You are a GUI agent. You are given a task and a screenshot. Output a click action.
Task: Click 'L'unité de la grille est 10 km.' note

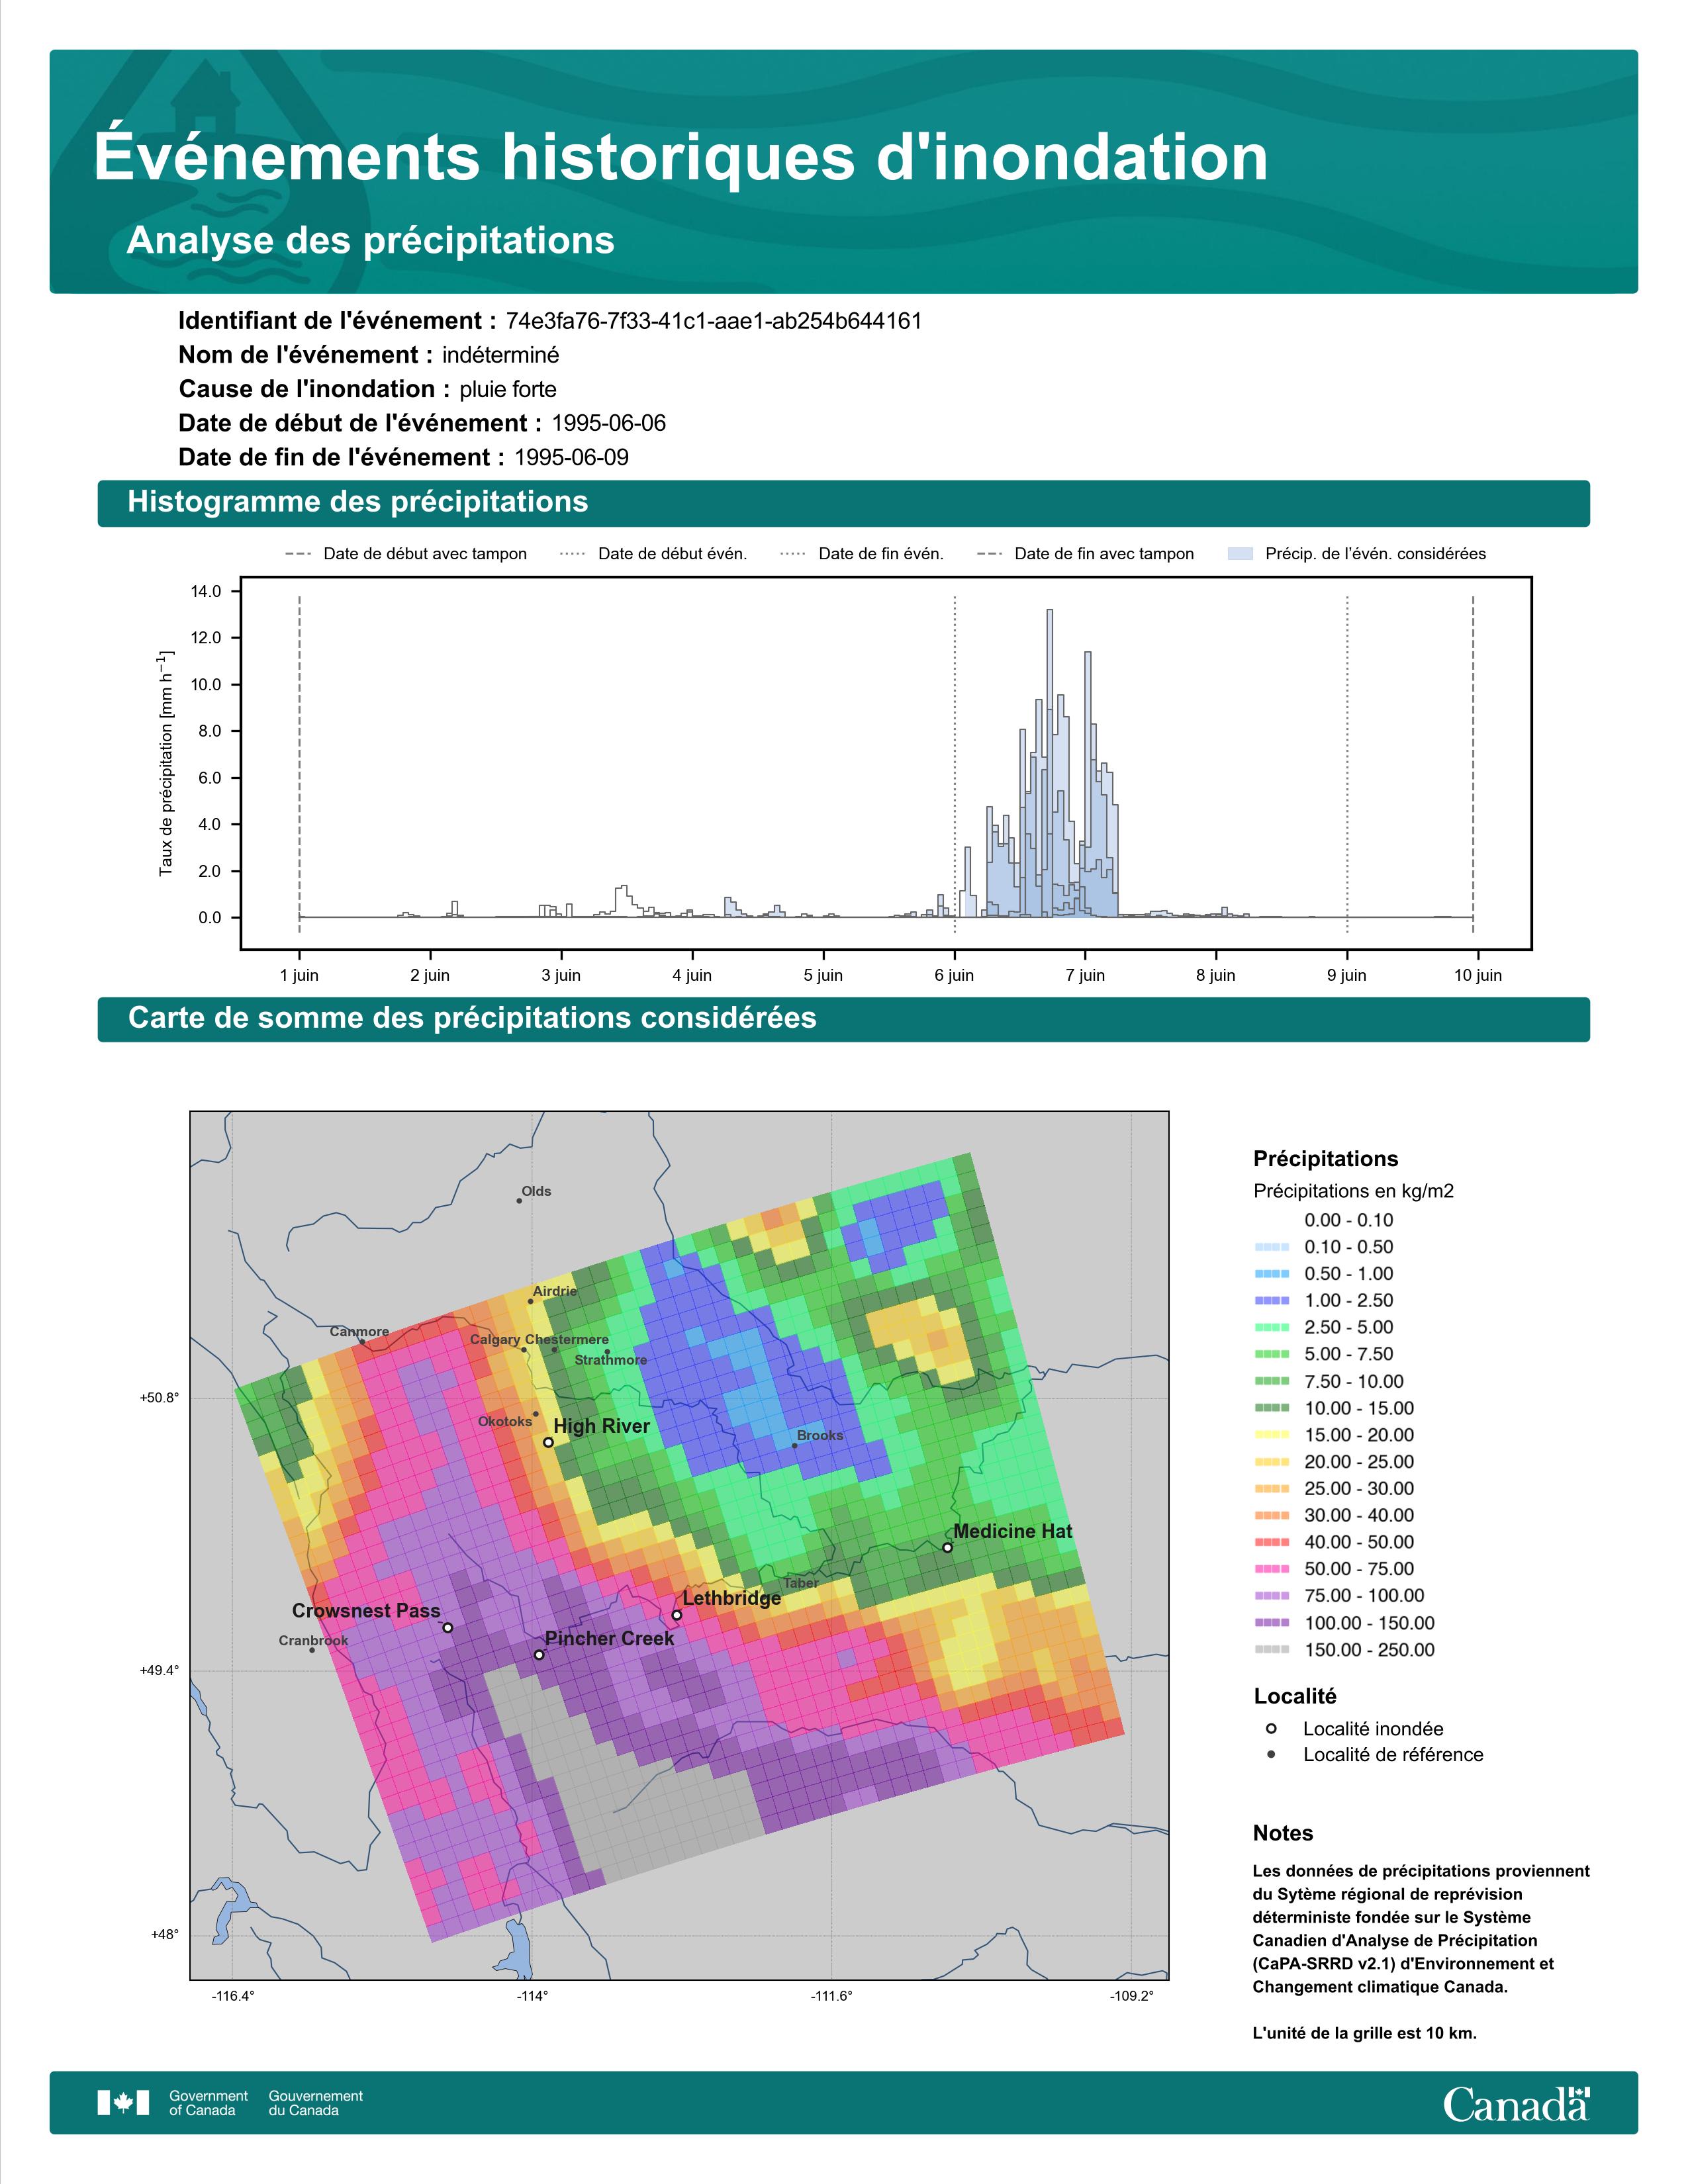(1365, 2033)
